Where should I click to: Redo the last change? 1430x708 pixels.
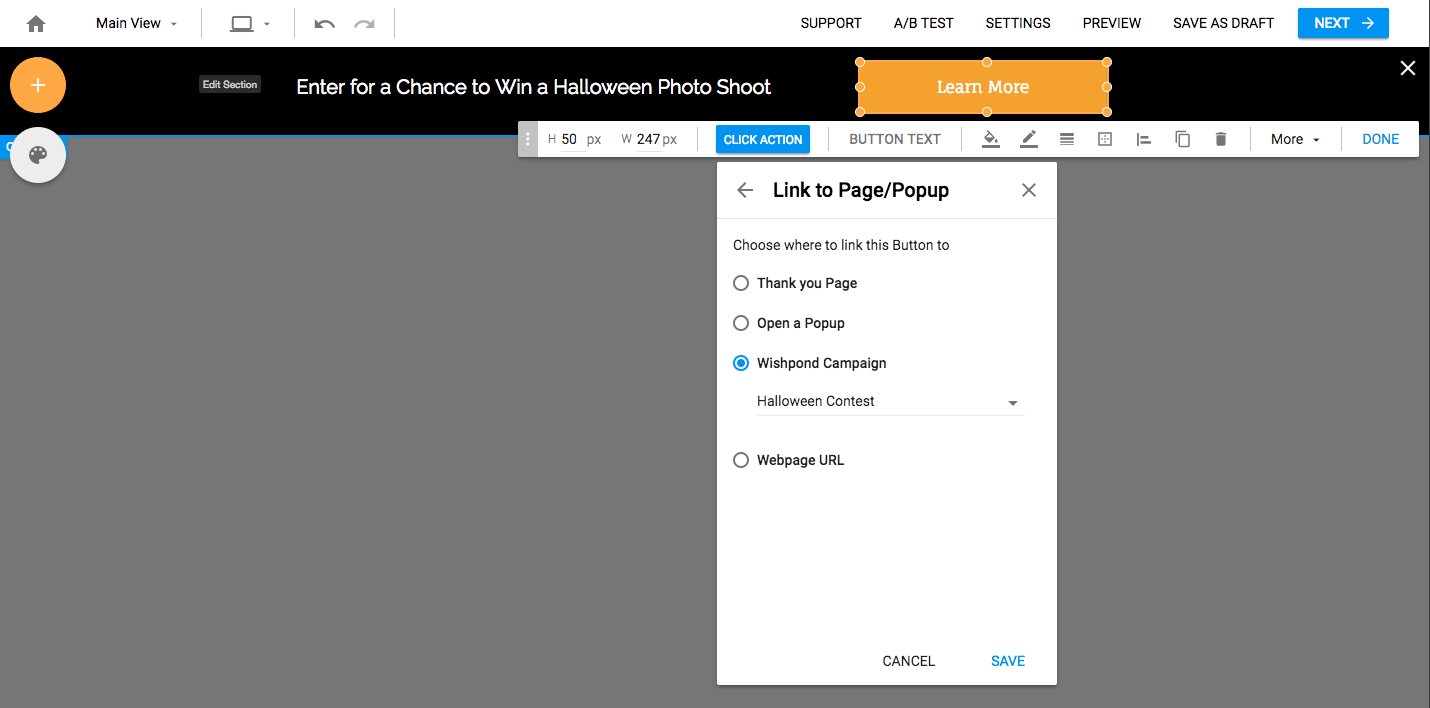click(x=362, y=22)
